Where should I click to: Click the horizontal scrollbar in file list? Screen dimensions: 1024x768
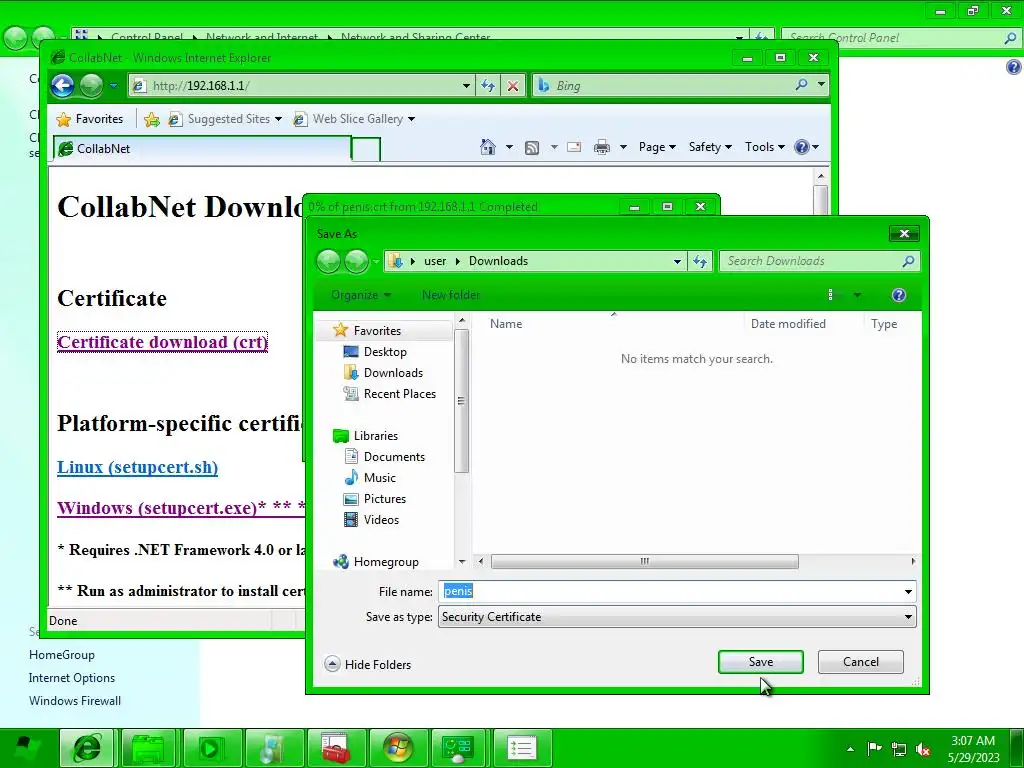point(644,562)
